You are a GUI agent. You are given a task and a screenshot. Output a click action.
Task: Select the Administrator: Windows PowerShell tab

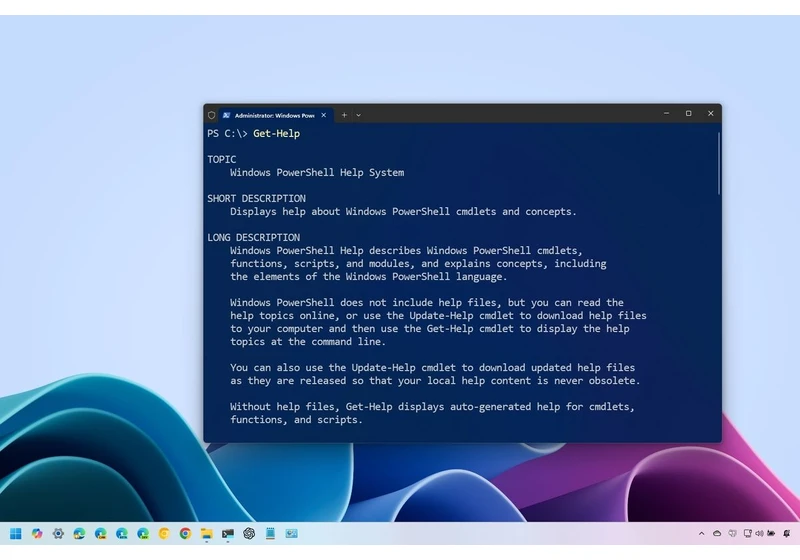click(277, 115)
